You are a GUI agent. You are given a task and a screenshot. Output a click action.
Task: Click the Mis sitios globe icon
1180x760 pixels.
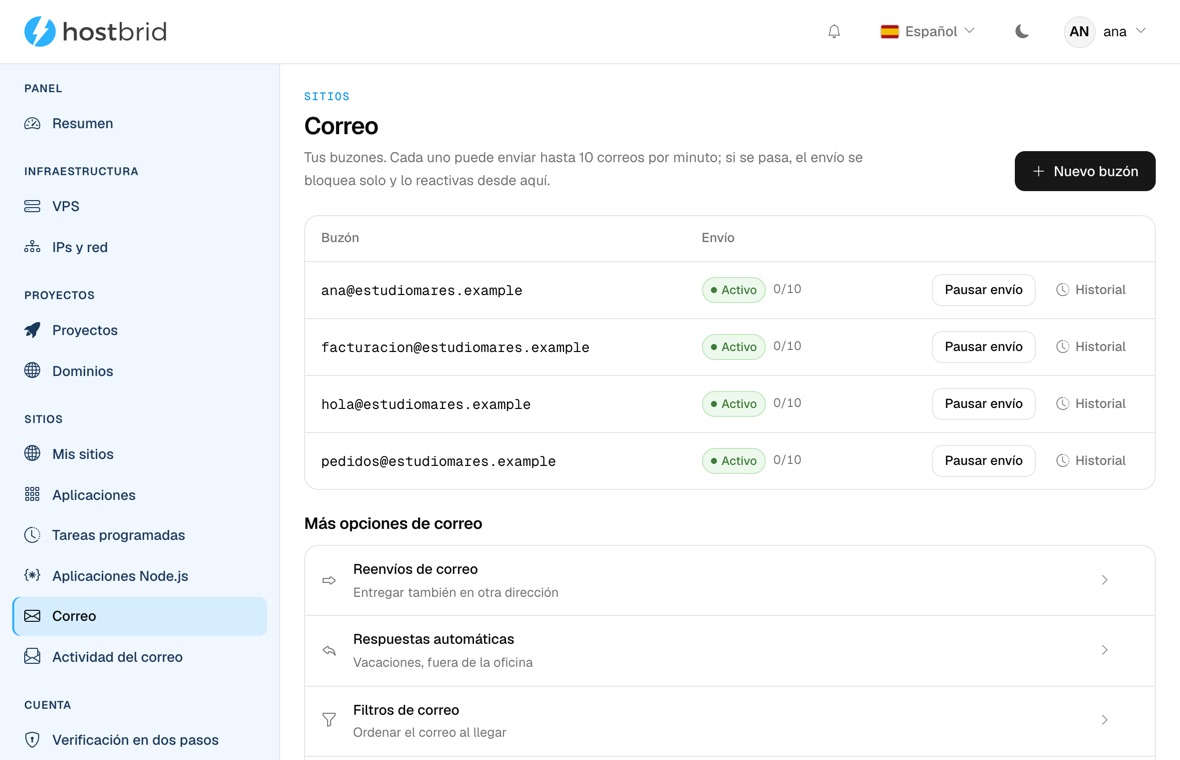[x=32, y=454]
